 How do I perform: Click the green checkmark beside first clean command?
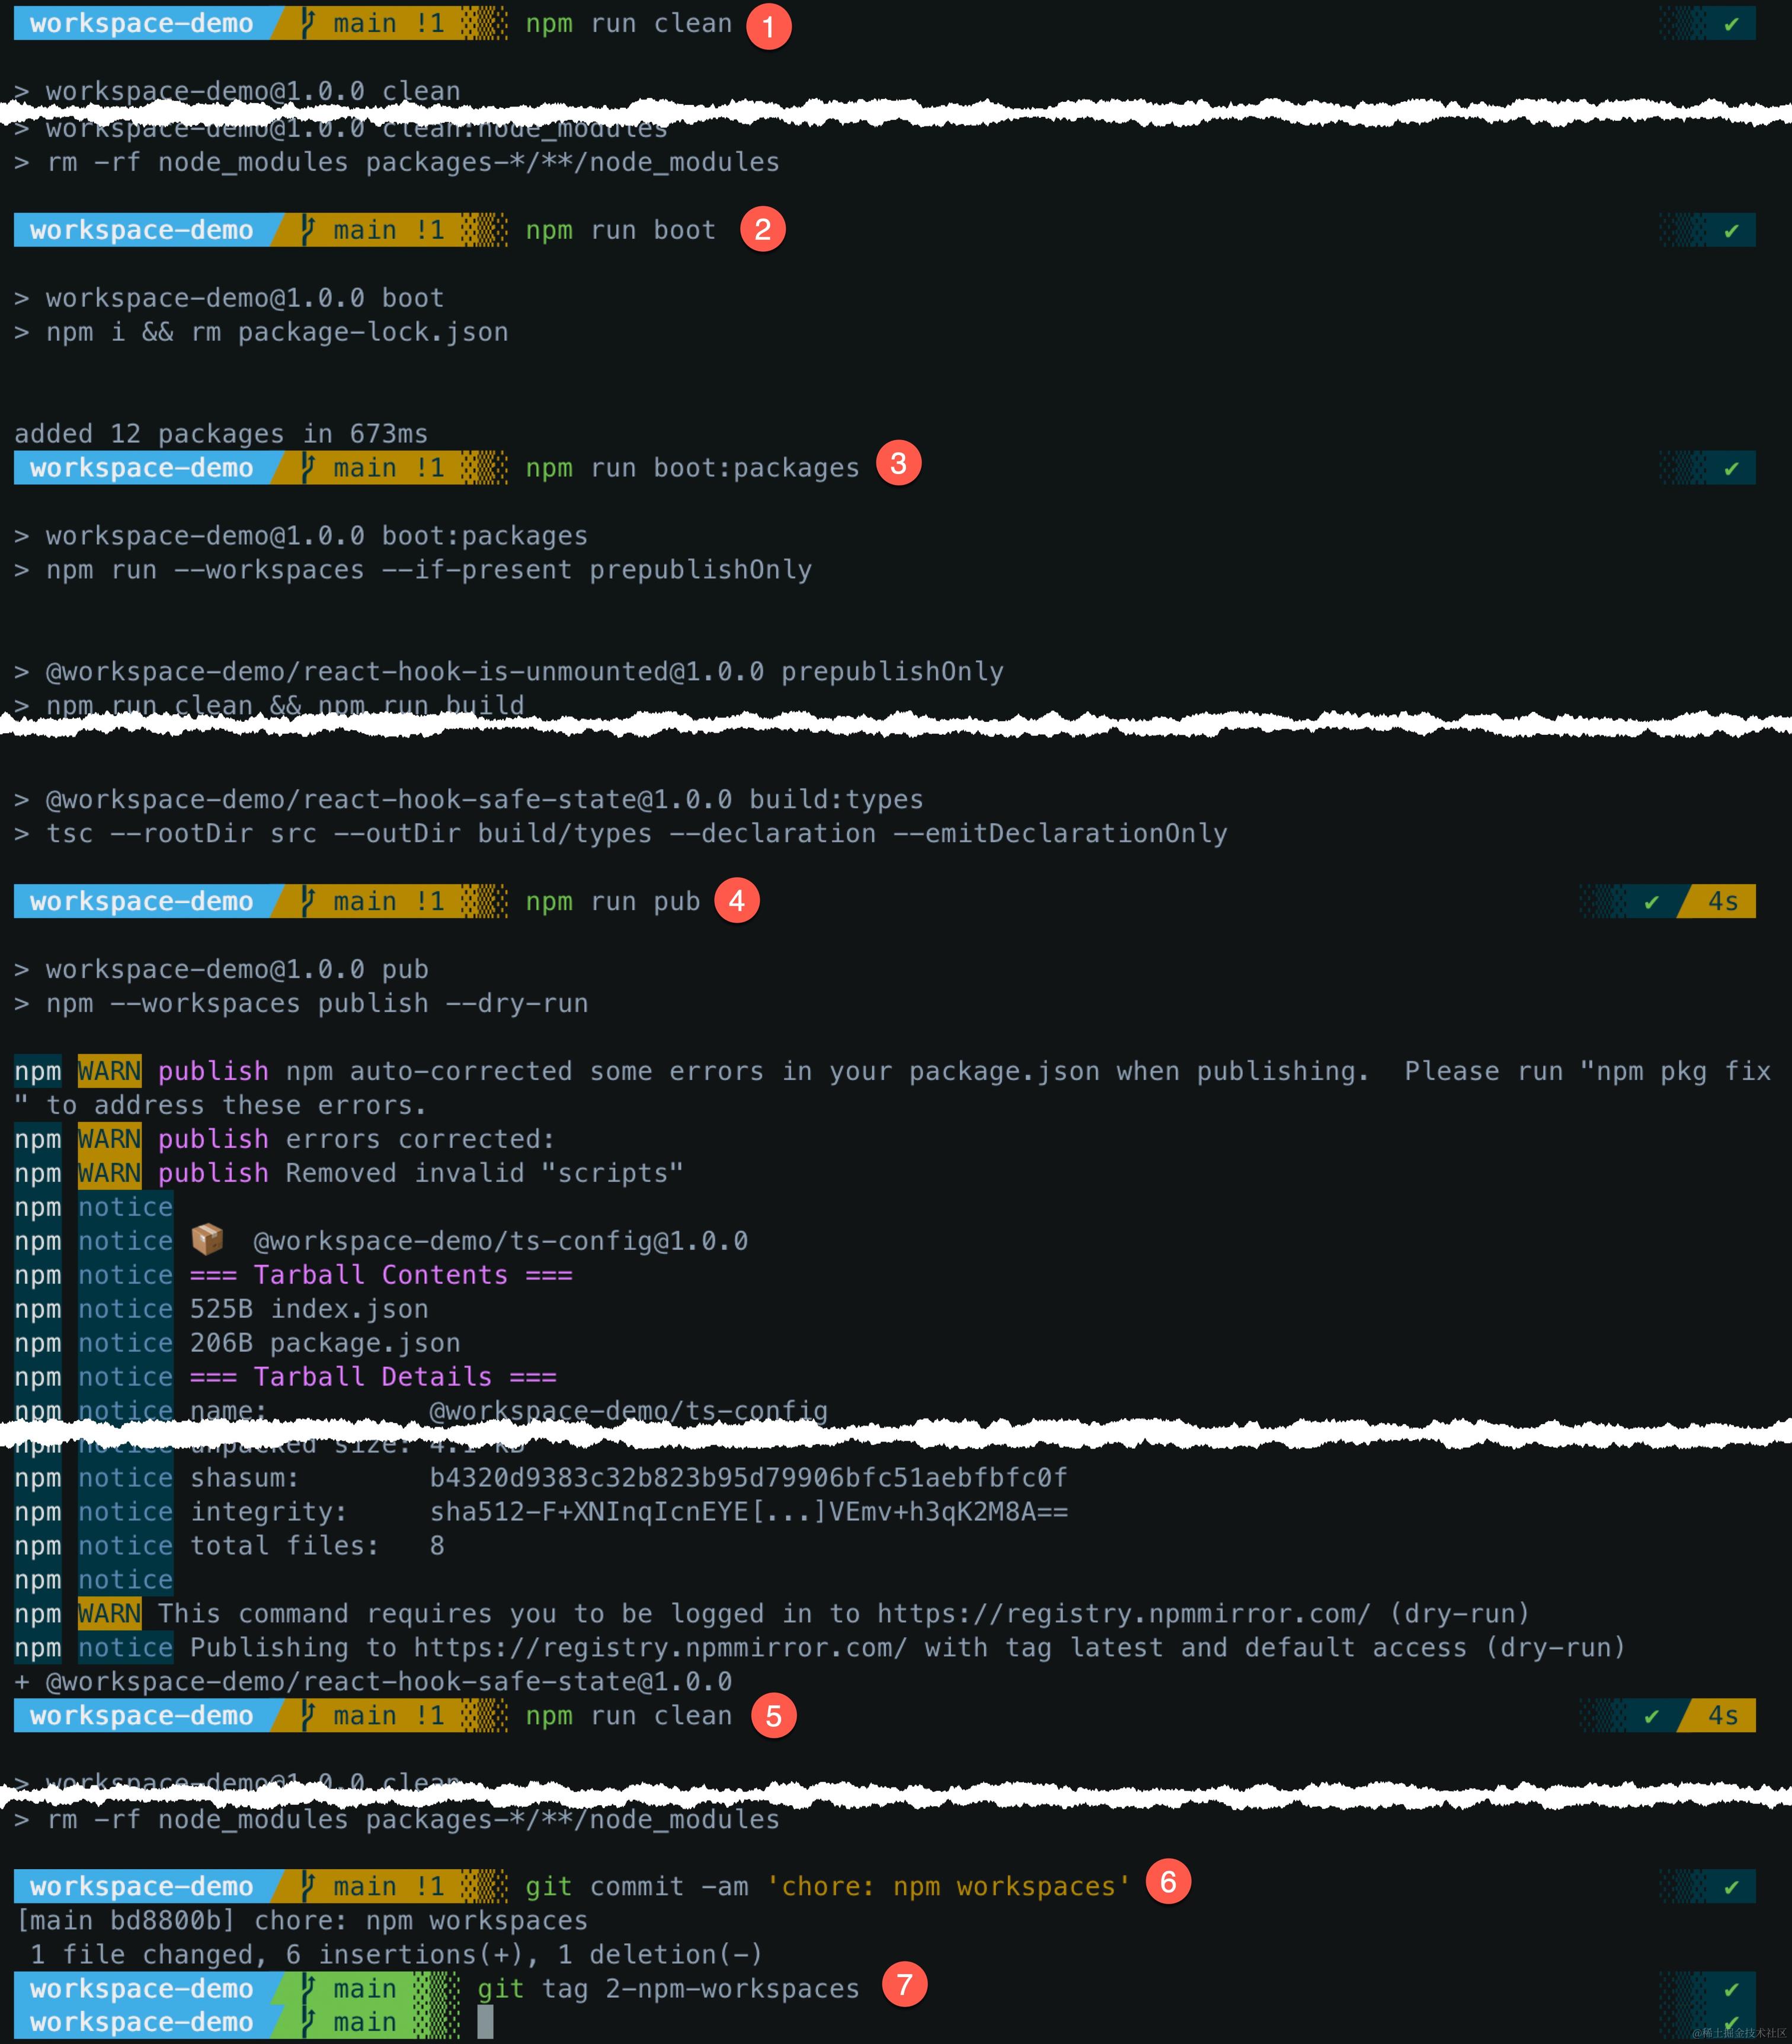tap(1731, 24)
